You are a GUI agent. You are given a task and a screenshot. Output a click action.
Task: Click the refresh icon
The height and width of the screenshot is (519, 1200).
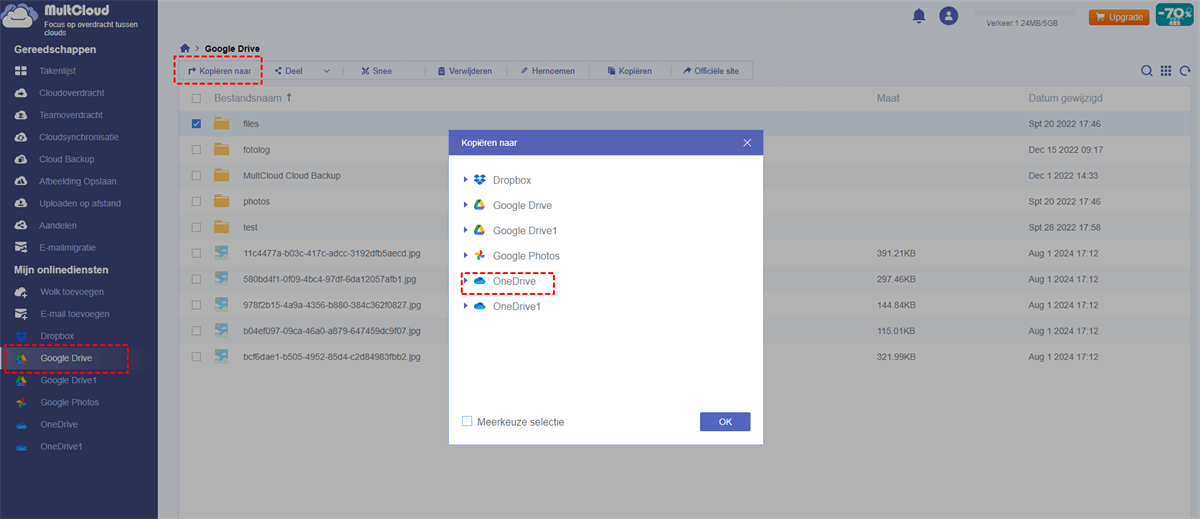tap(1185, 71)
